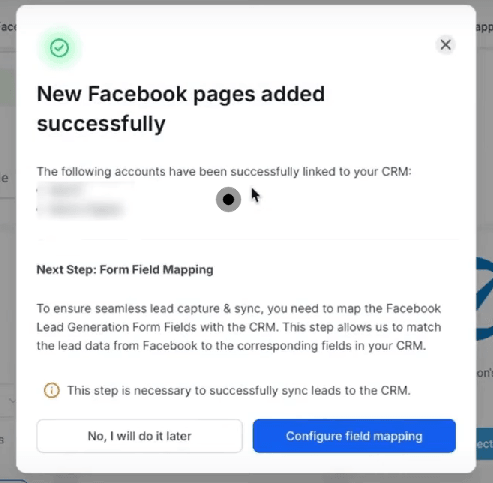
Task: Click the blue circular logo behind the dialog
Action: click(x=484, y=298)
